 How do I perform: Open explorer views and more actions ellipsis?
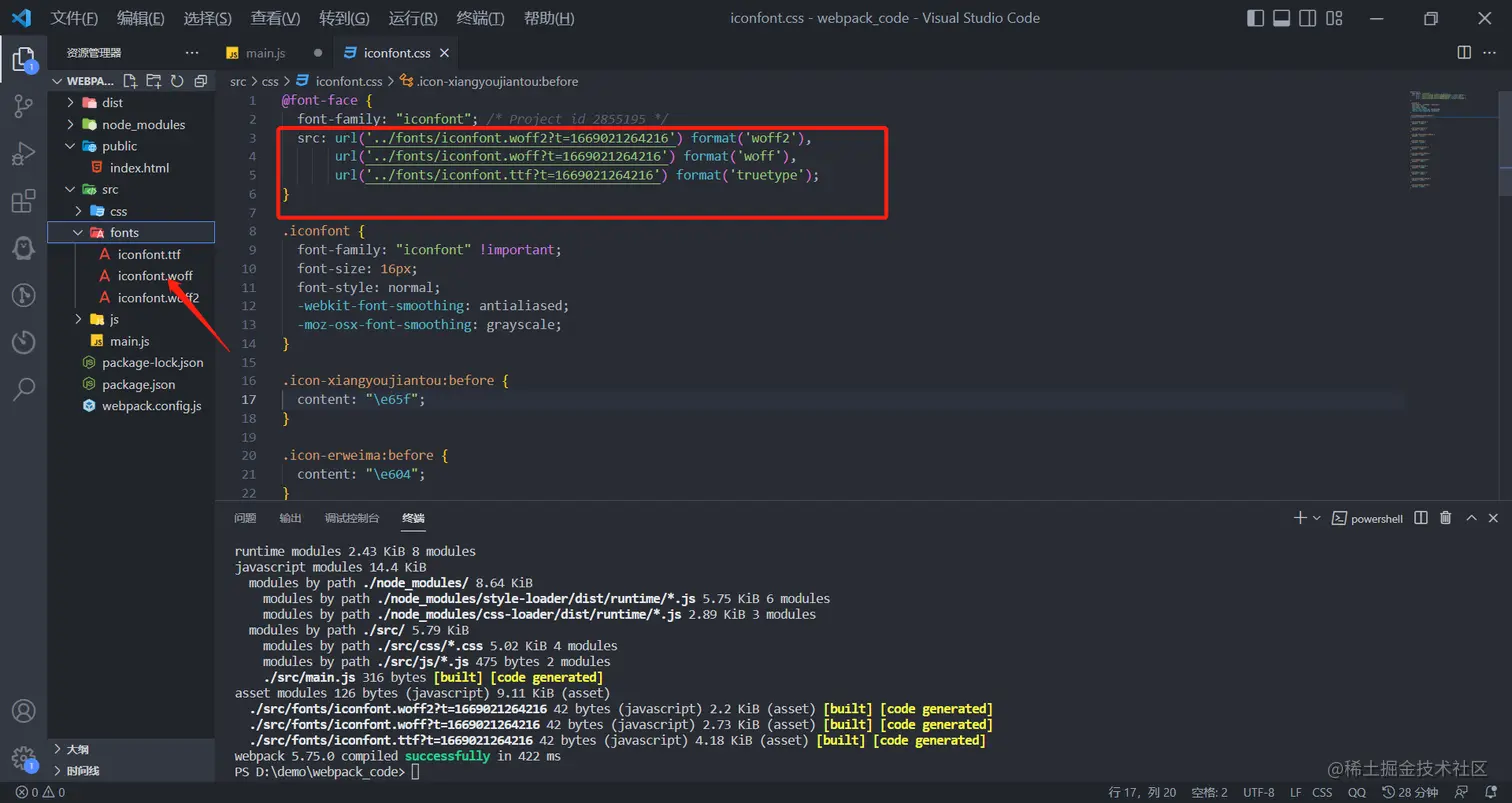coord(192,53)
